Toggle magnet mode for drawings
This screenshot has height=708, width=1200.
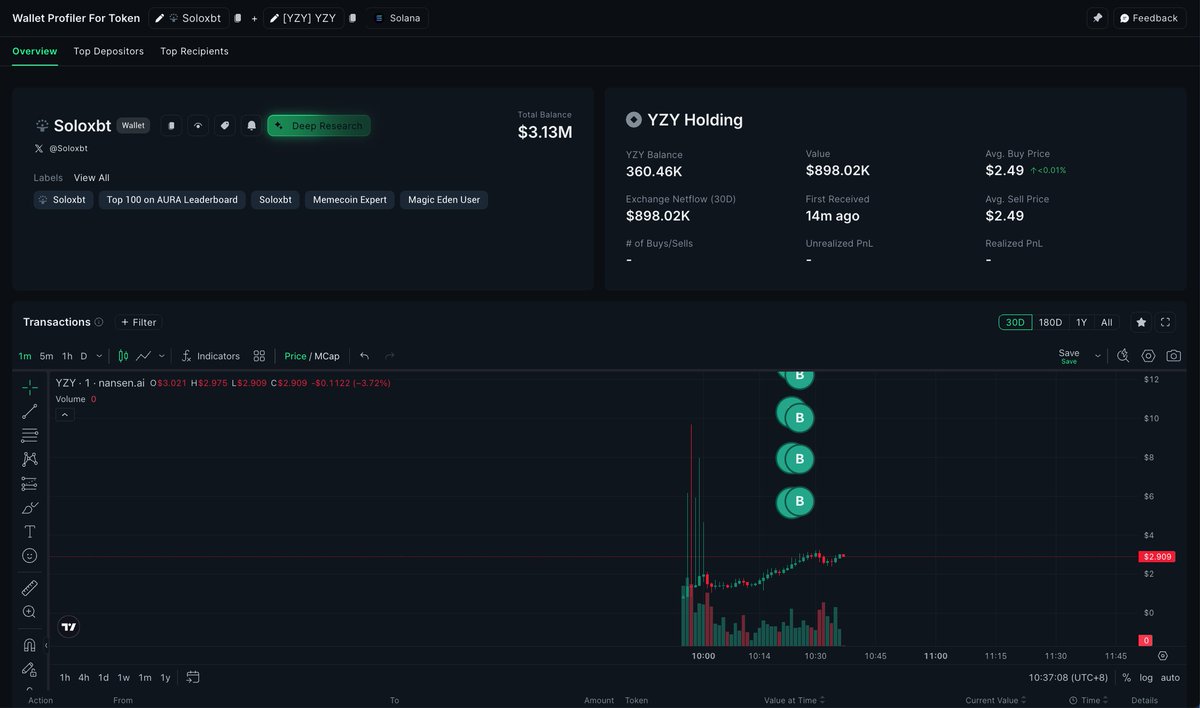30,645
